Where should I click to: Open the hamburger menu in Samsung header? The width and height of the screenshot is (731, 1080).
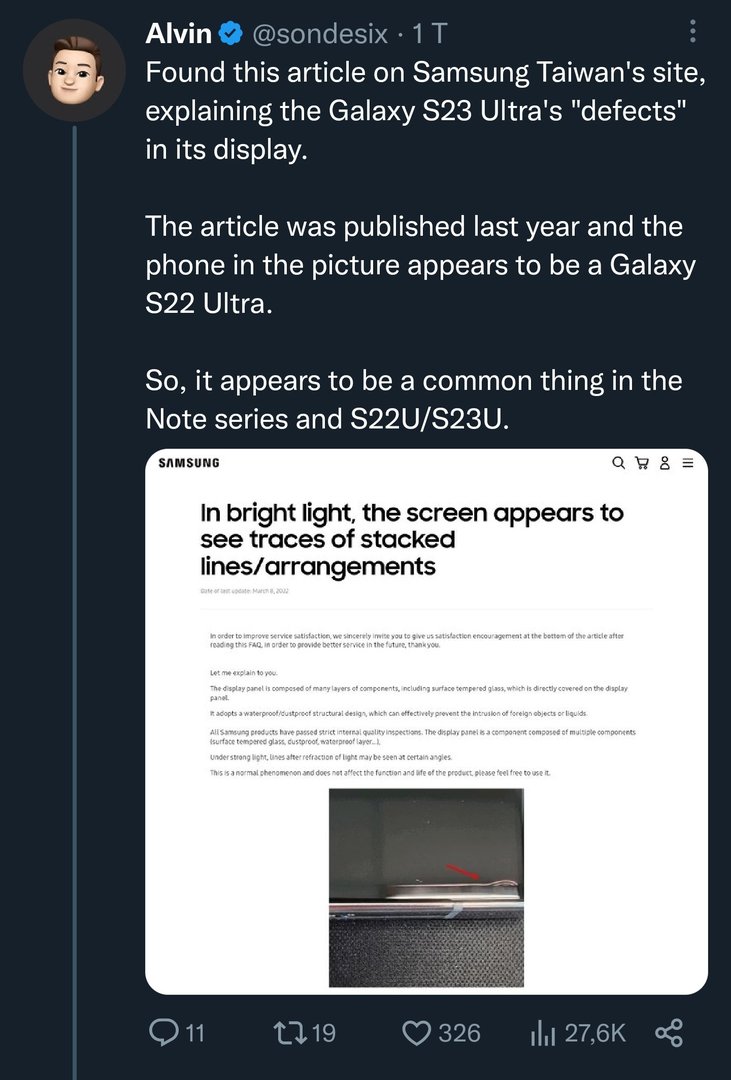point(687,463)
